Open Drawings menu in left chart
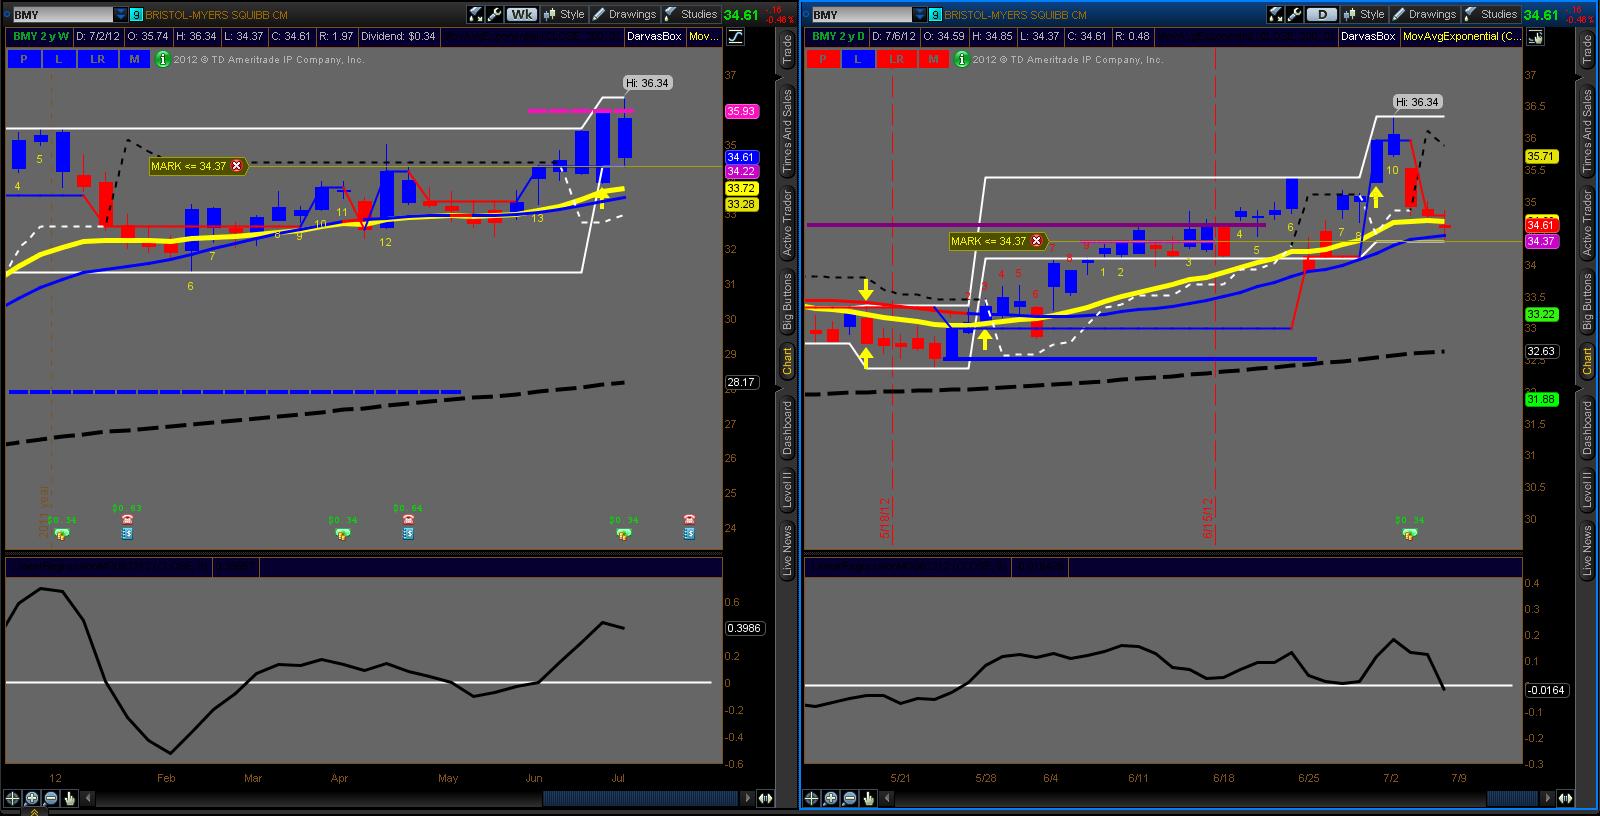Screen dimensions: 1600x816 pos(625,14)
